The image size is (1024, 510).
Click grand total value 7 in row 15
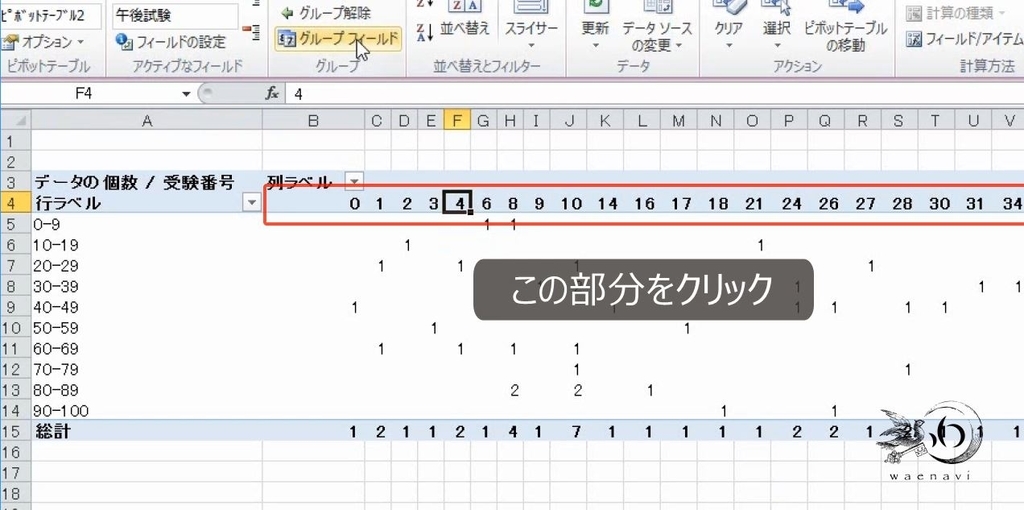click(x=577, y=432)
